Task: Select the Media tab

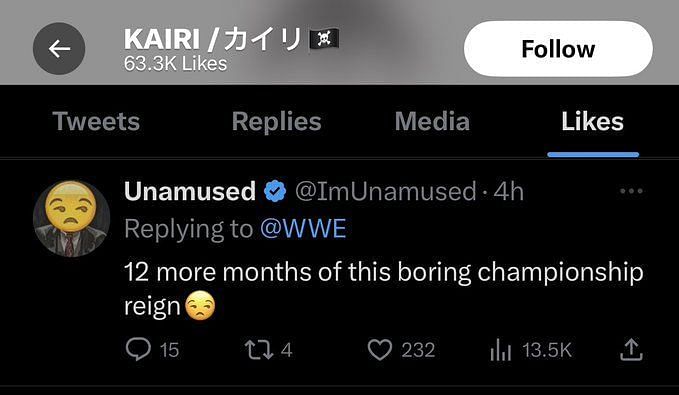Action: [432, 121]
